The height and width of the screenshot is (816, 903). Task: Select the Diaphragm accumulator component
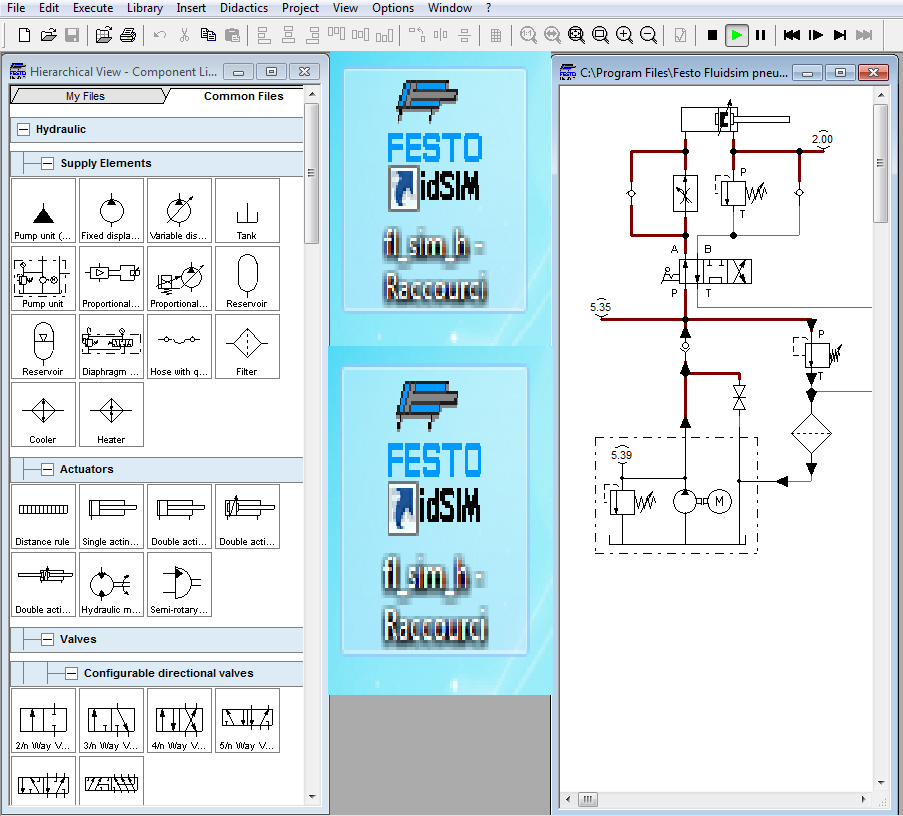[x=111, y=346]
